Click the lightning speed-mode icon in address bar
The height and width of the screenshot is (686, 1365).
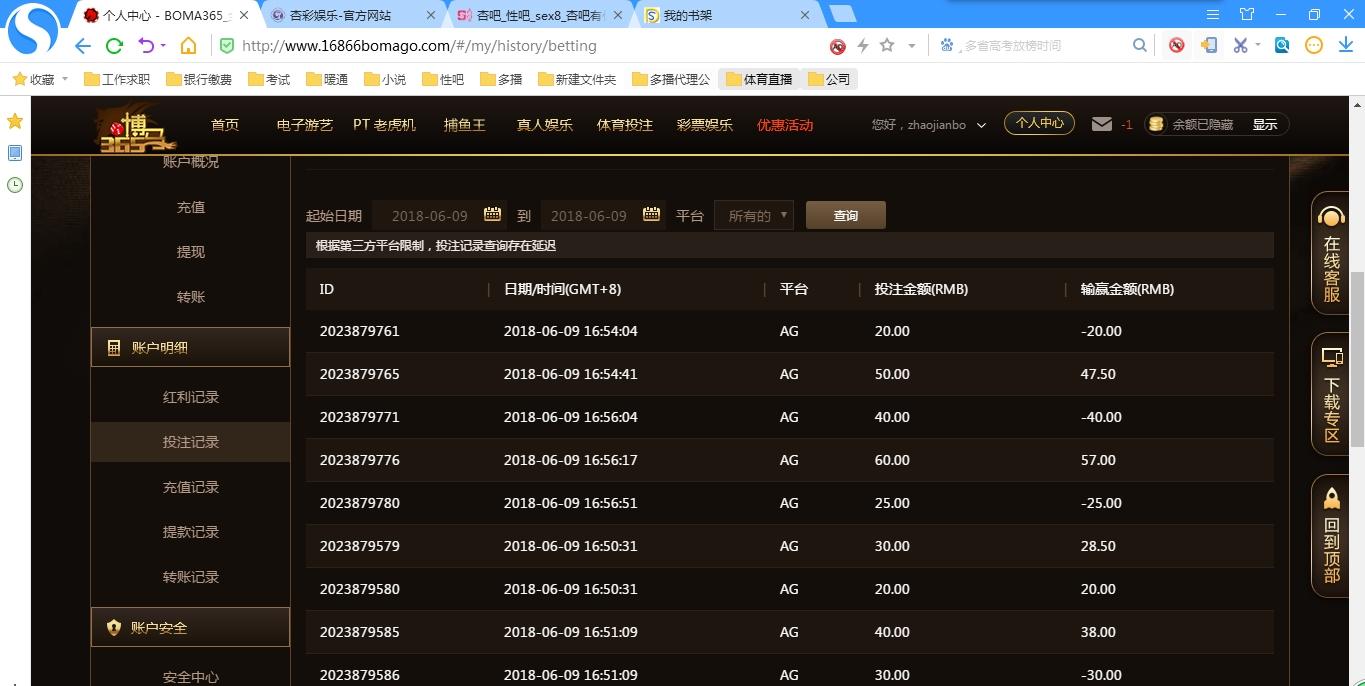863,46
